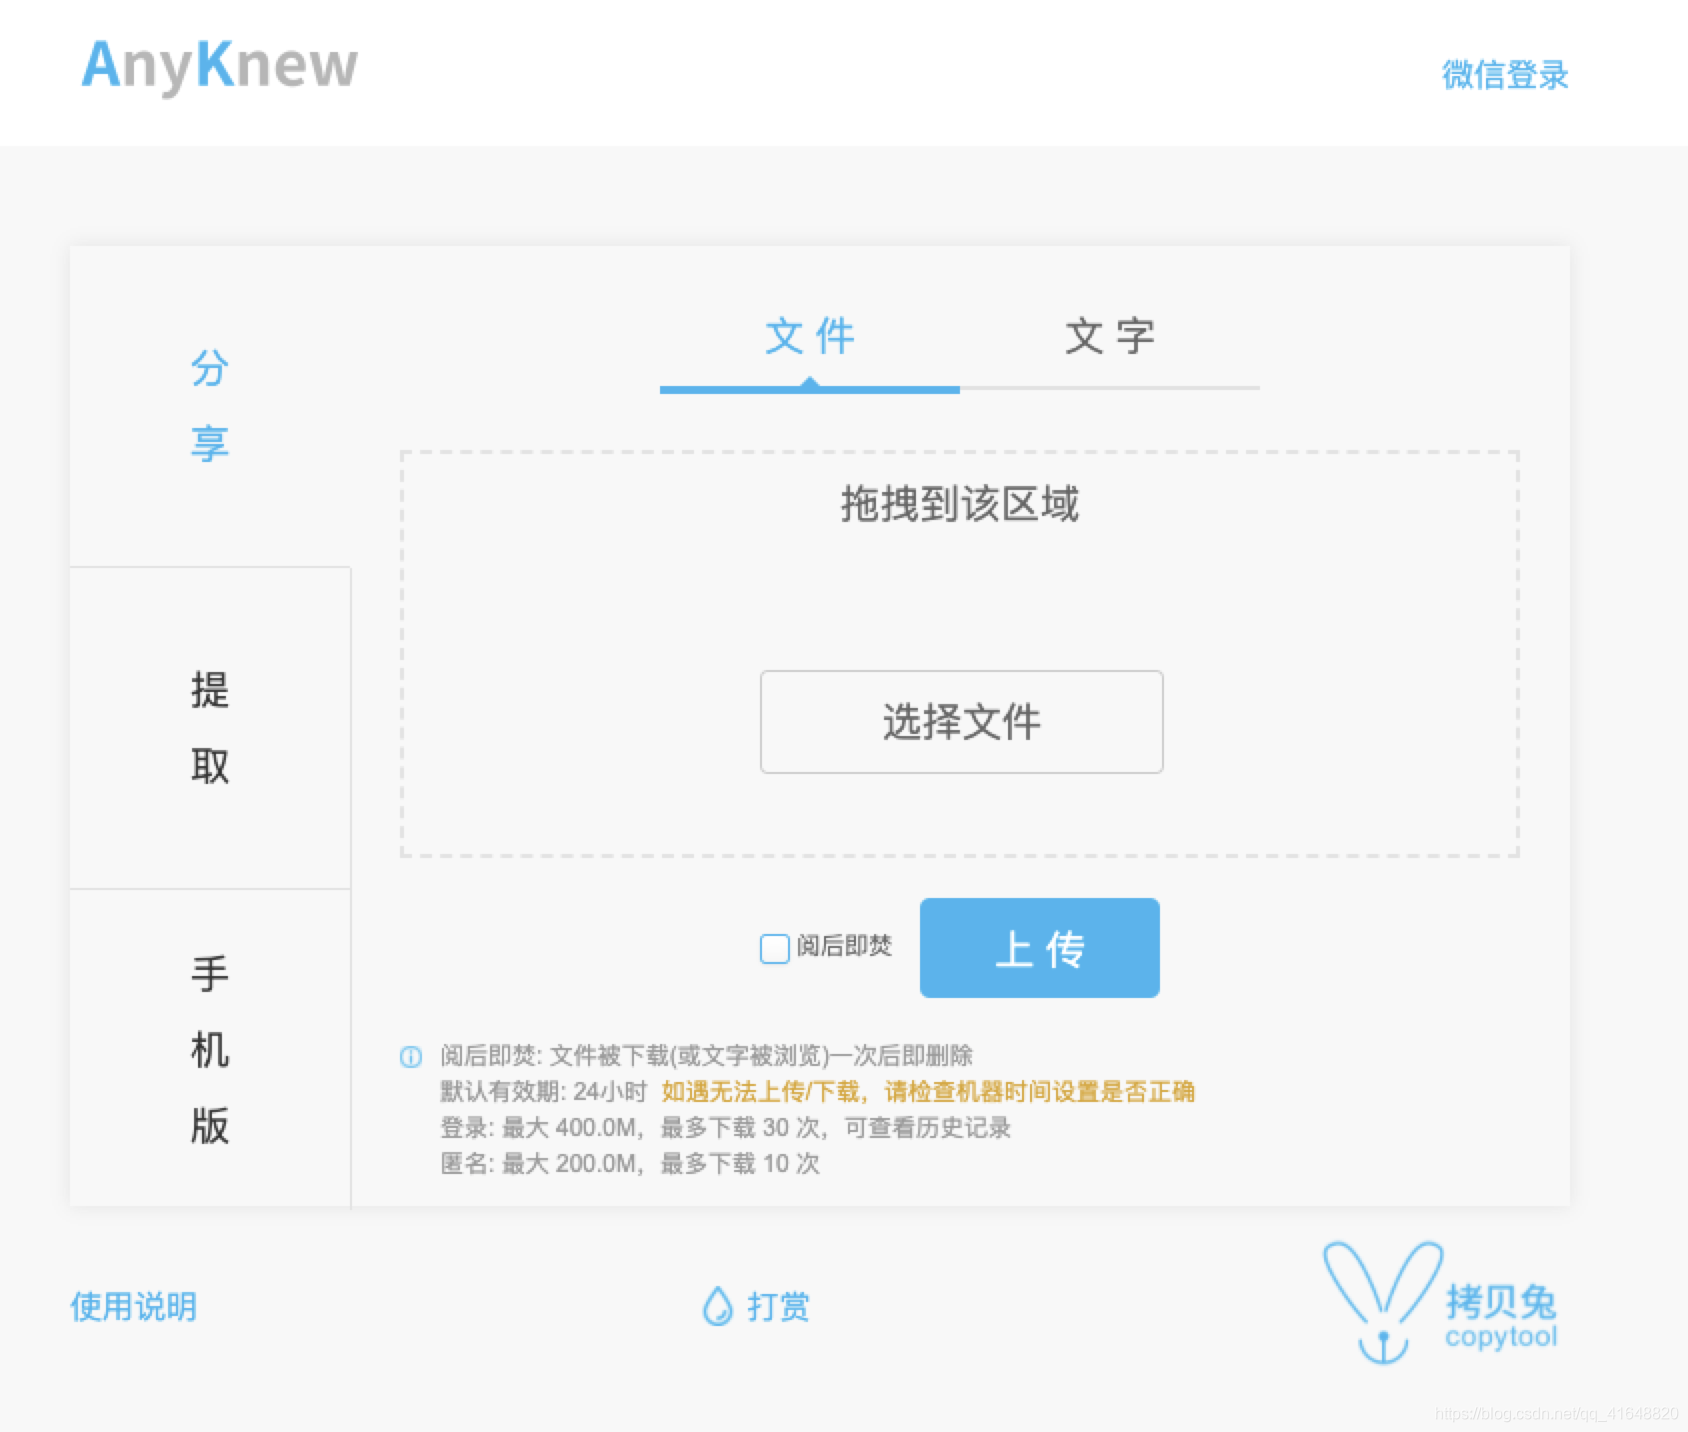
Task: Open the 微信登录 login link
Action: click(1504, 75)
